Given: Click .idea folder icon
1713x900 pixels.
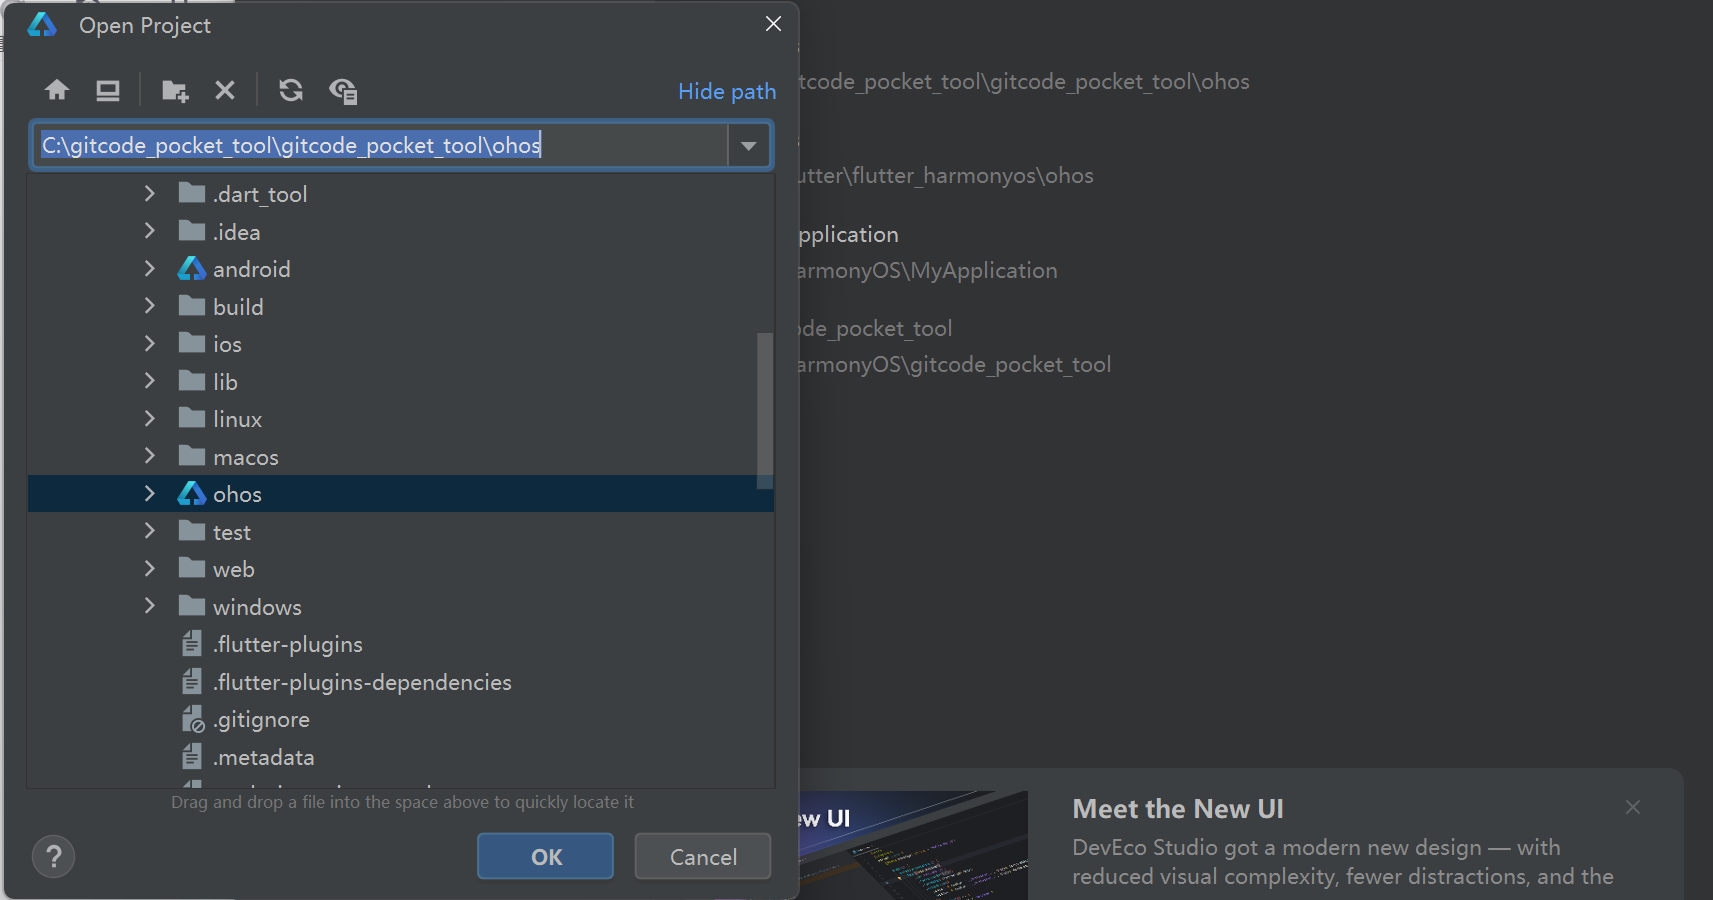Looking at the screenshot, I should (192, 231).
